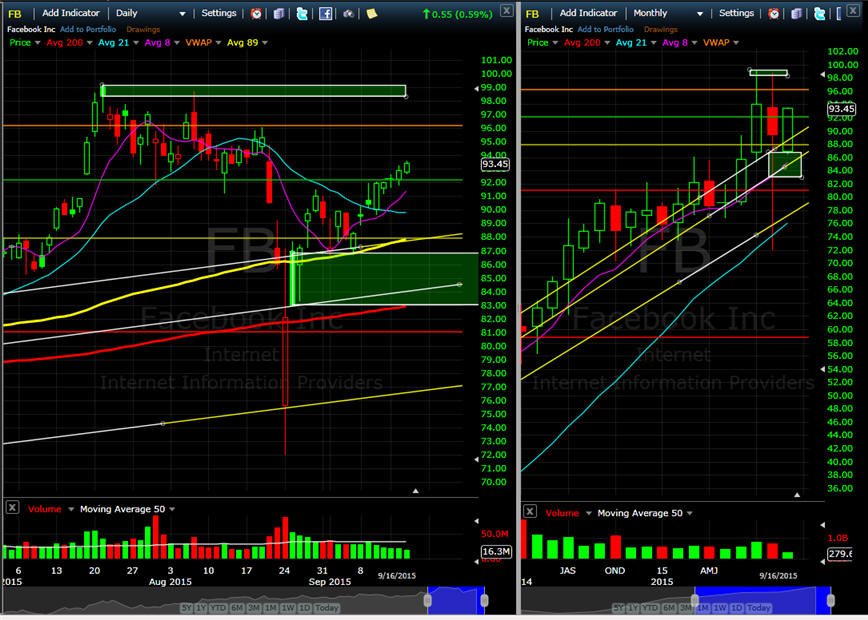Expand Avg 200 options in Monthly chart
The width and height of the screenshot is (868, 620).
click(x=606, y=43)
